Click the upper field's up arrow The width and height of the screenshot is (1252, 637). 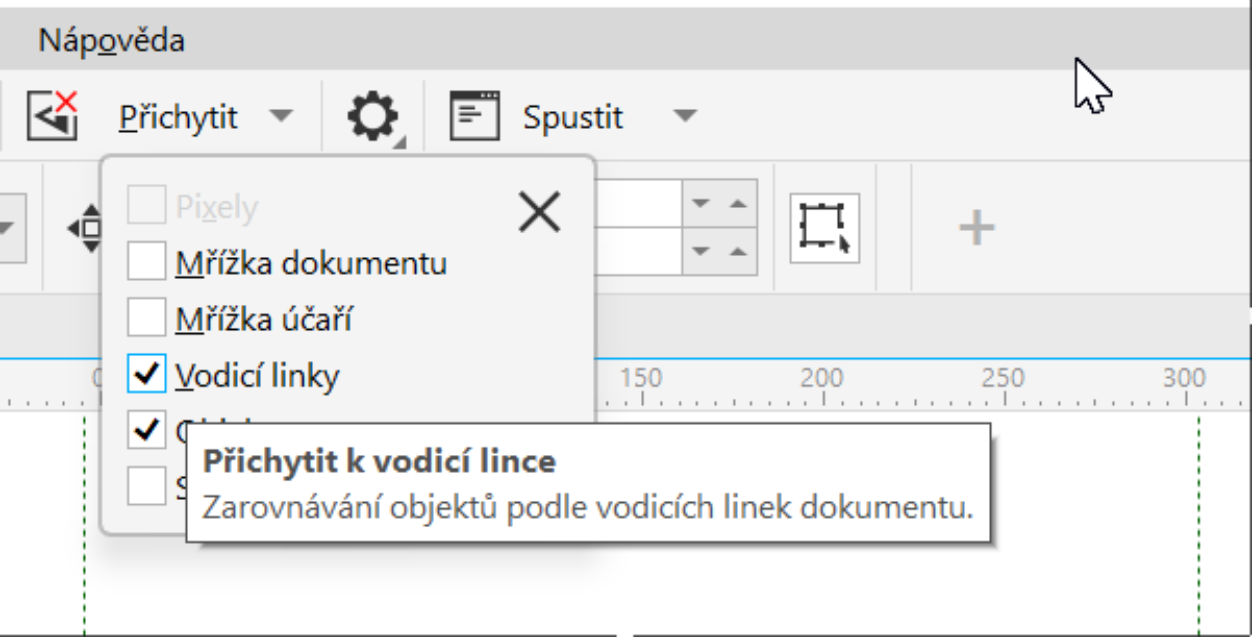738,204
